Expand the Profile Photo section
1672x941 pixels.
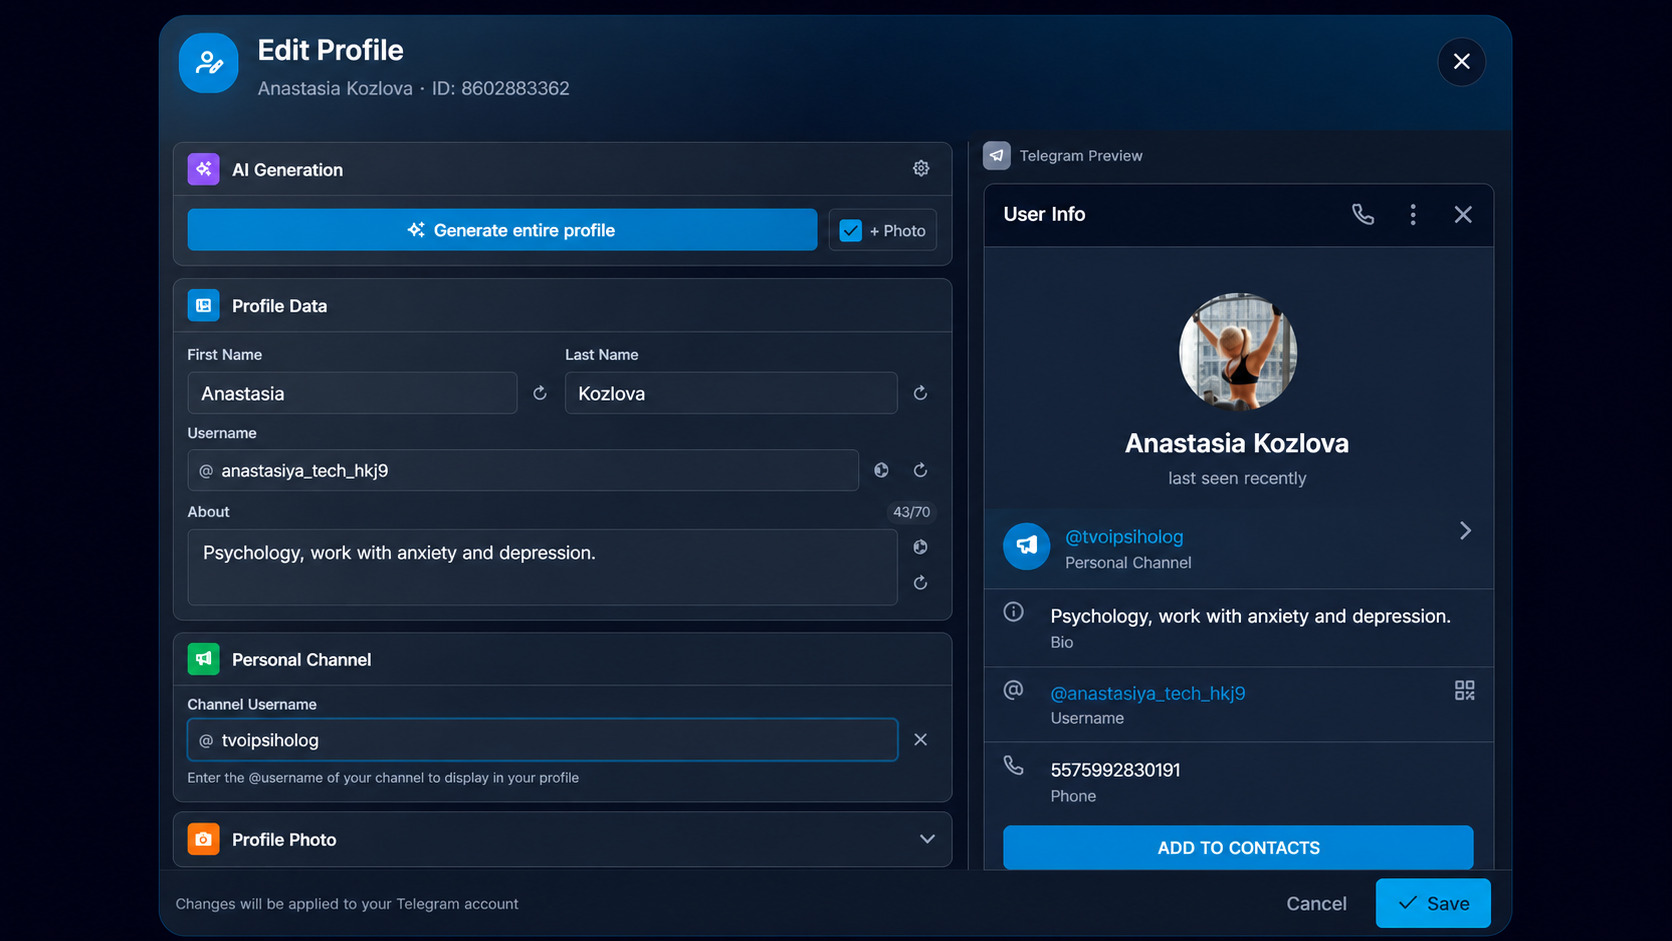pos(927,839)
